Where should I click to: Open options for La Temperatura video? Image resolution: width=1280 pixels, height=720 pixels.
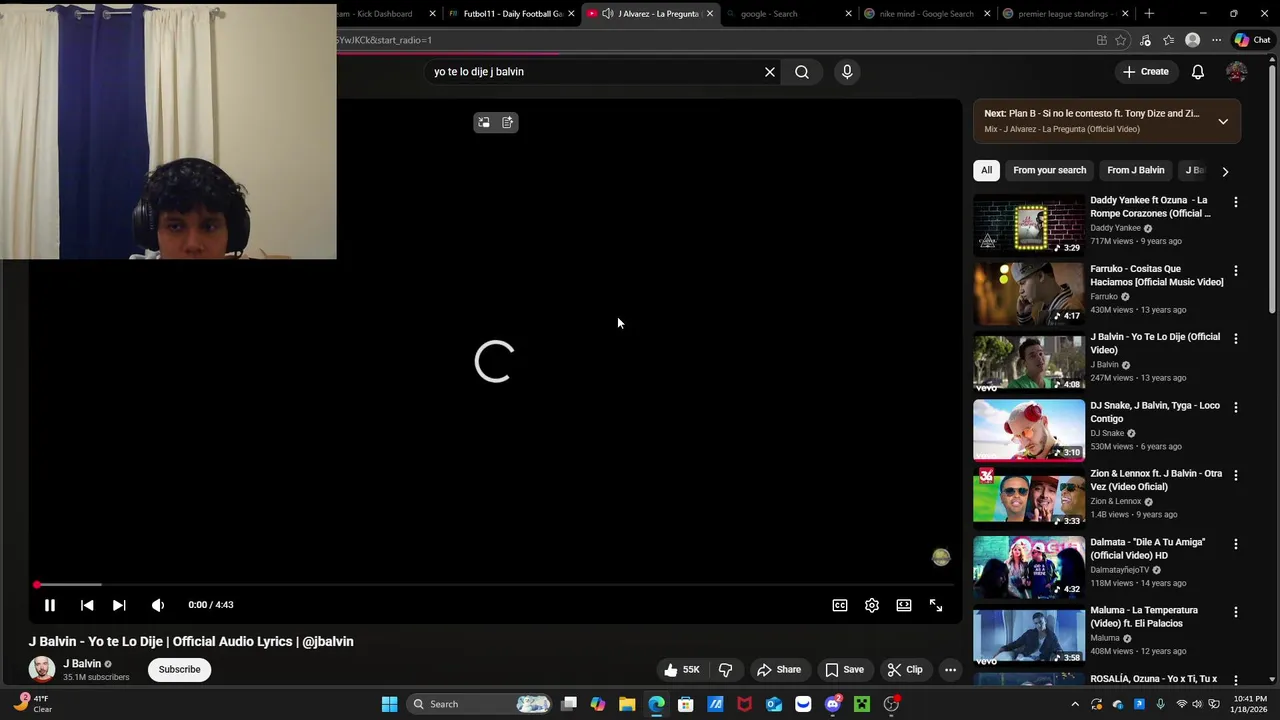[x=1236, y=612]
